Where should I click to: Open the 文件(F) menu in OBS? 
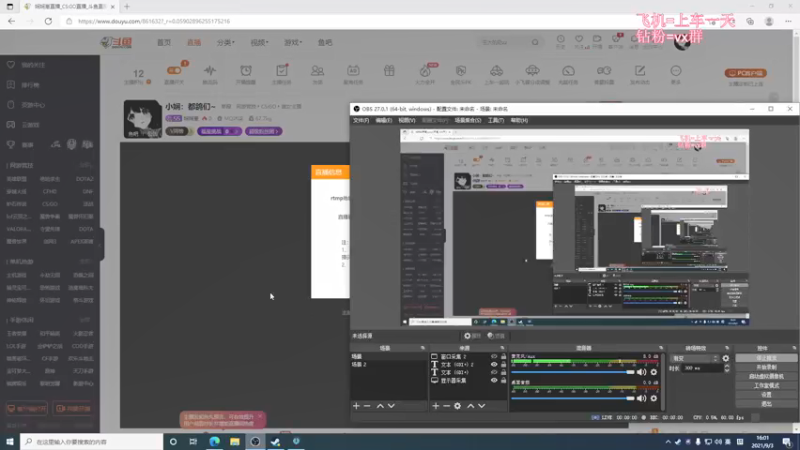(x=361, y=120)
